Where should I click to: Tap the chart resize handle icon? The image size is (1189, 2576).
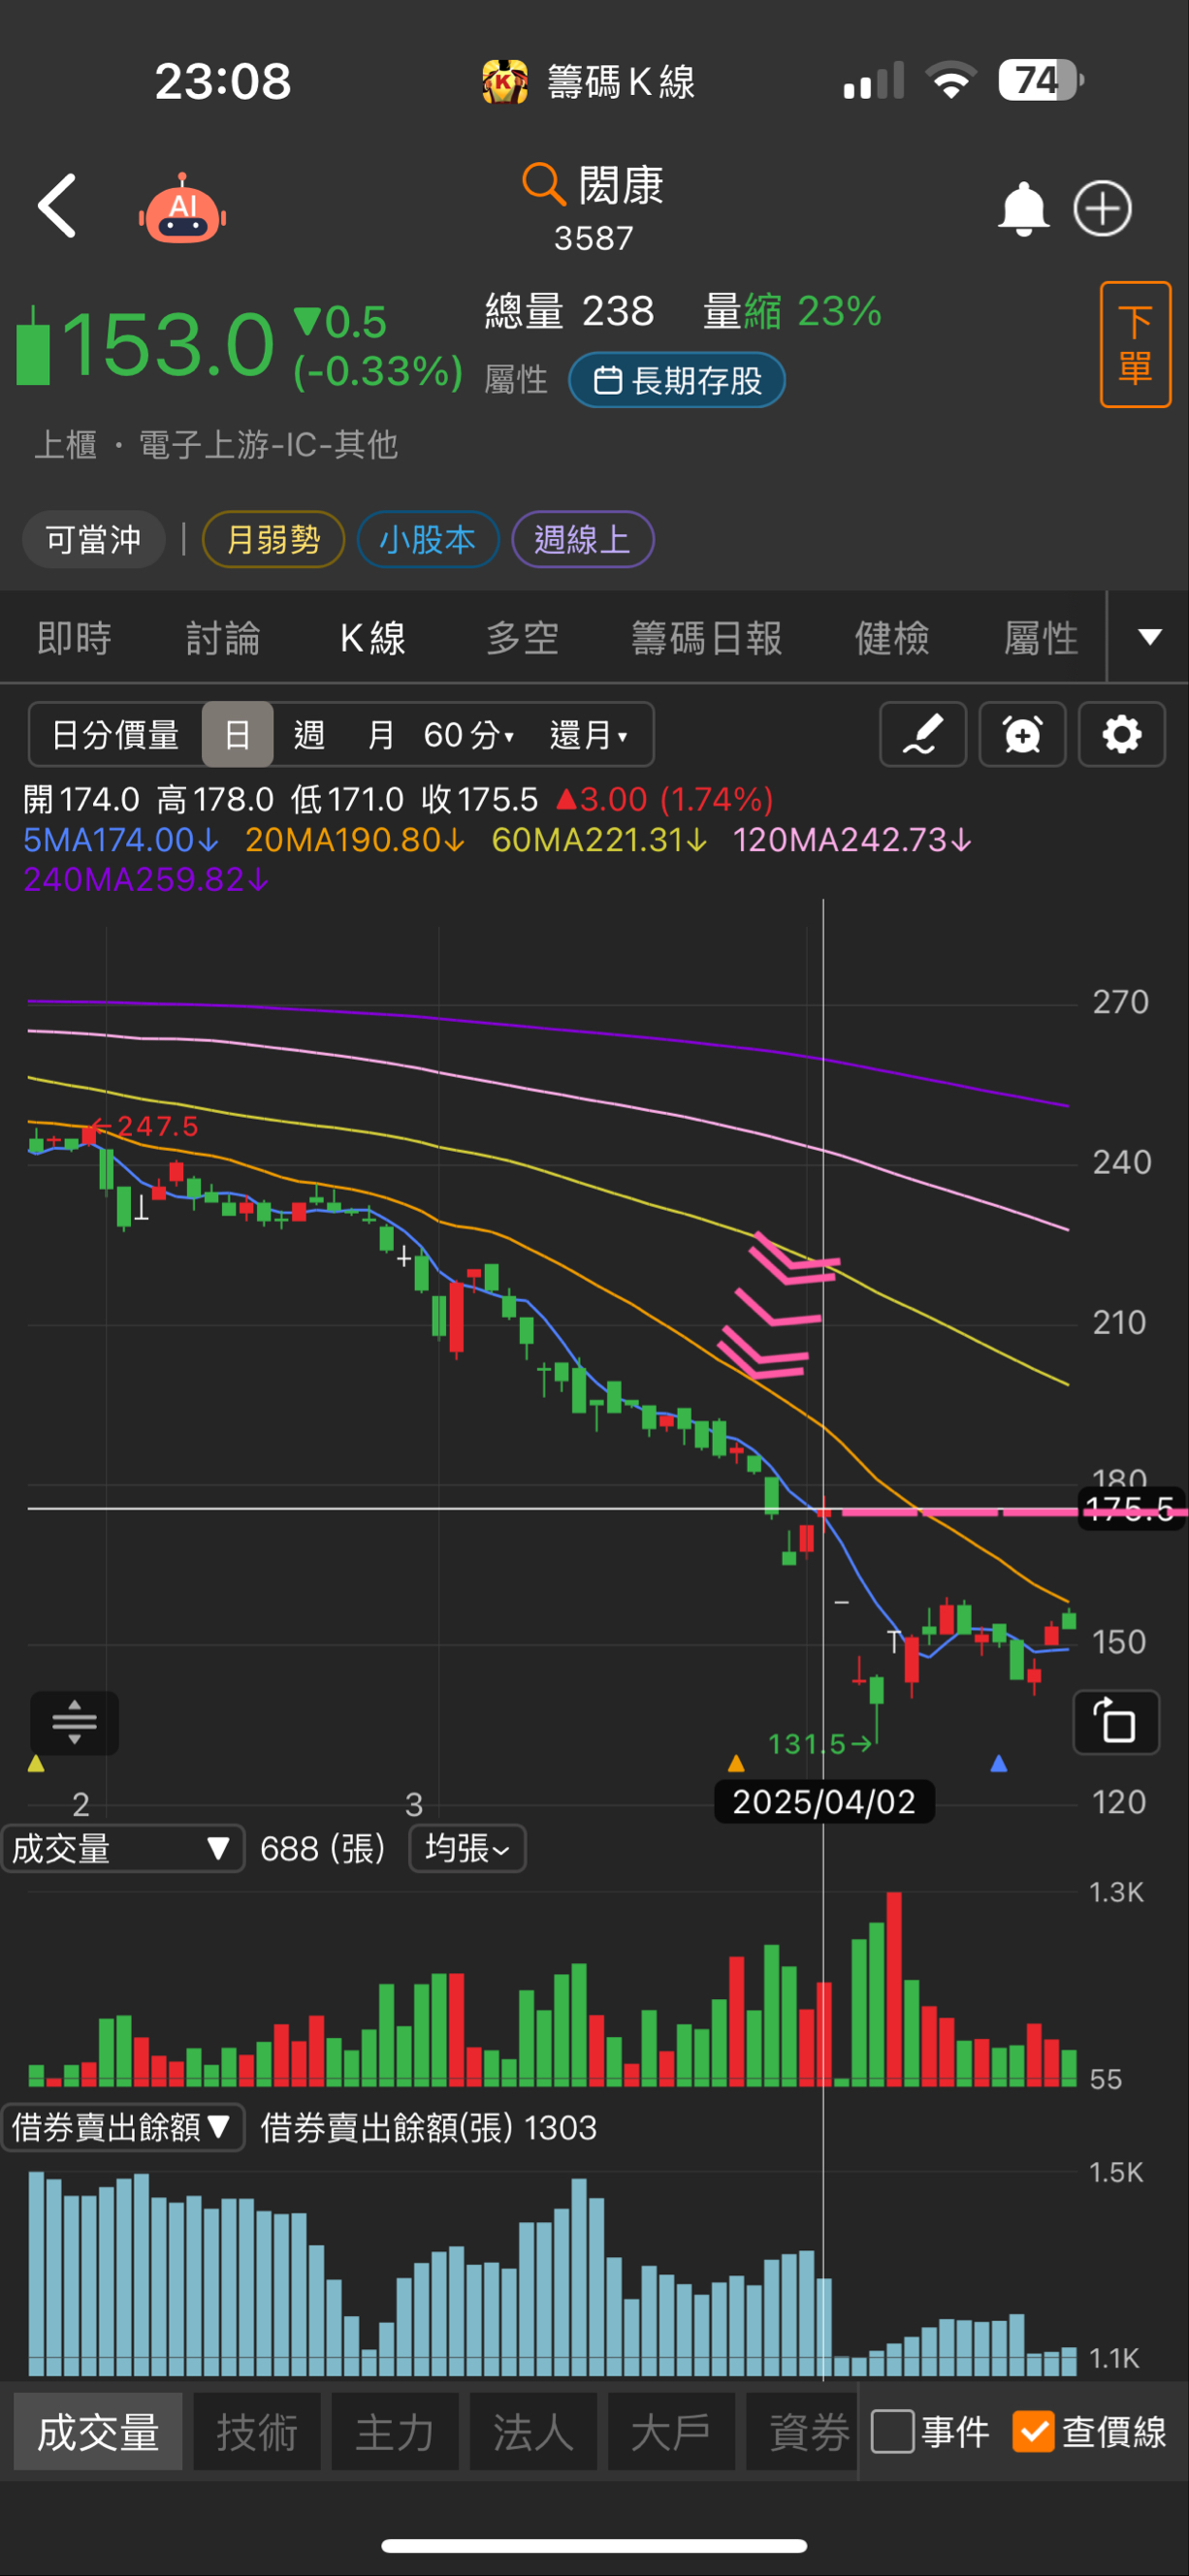[x=74, y=1723]
